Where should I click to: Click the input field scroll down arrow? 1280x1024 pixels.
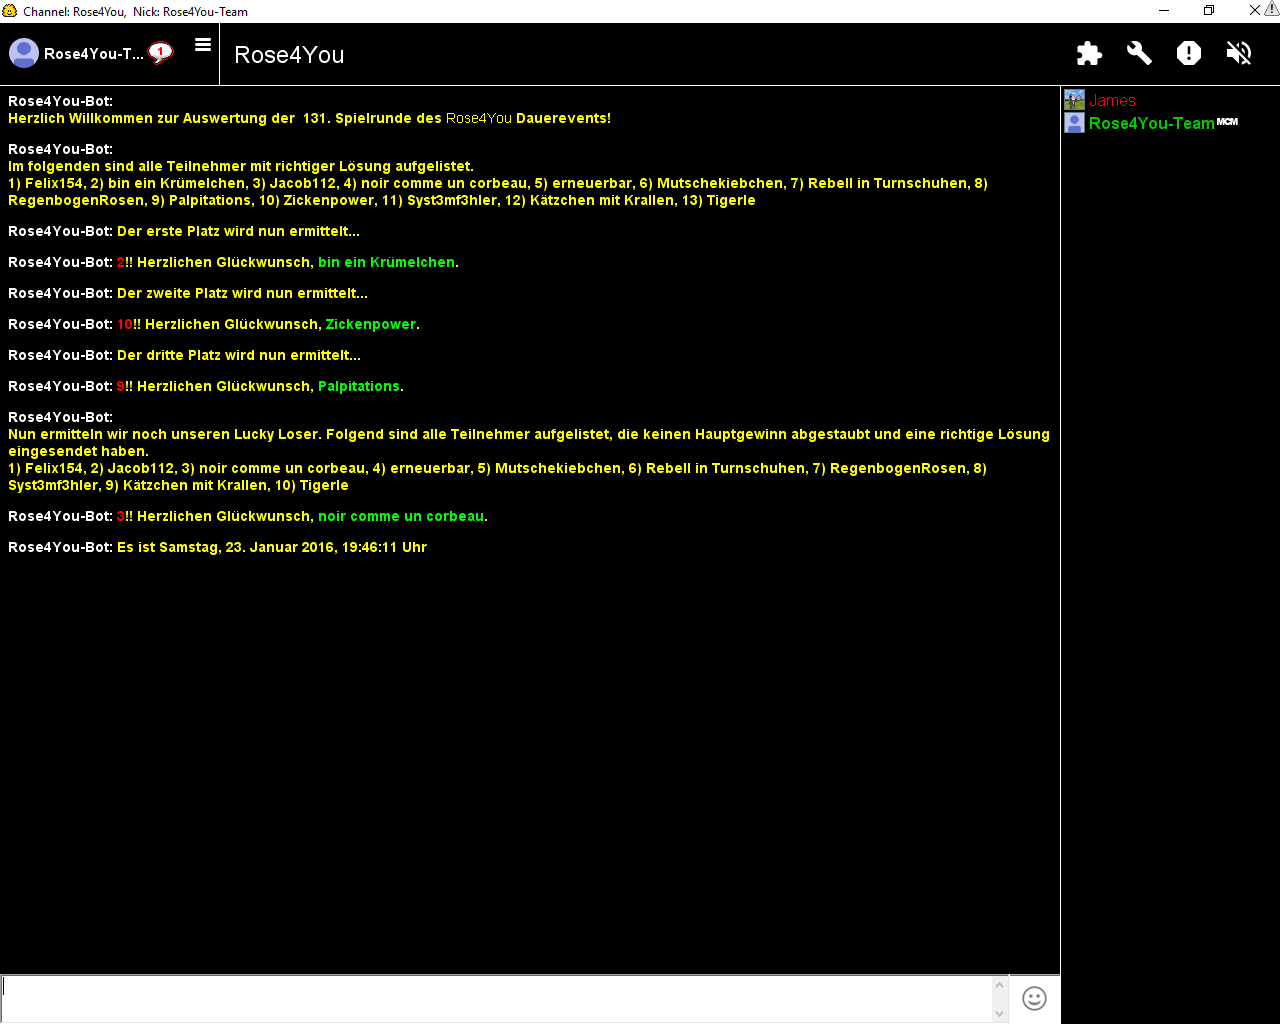[1000, 1013]
